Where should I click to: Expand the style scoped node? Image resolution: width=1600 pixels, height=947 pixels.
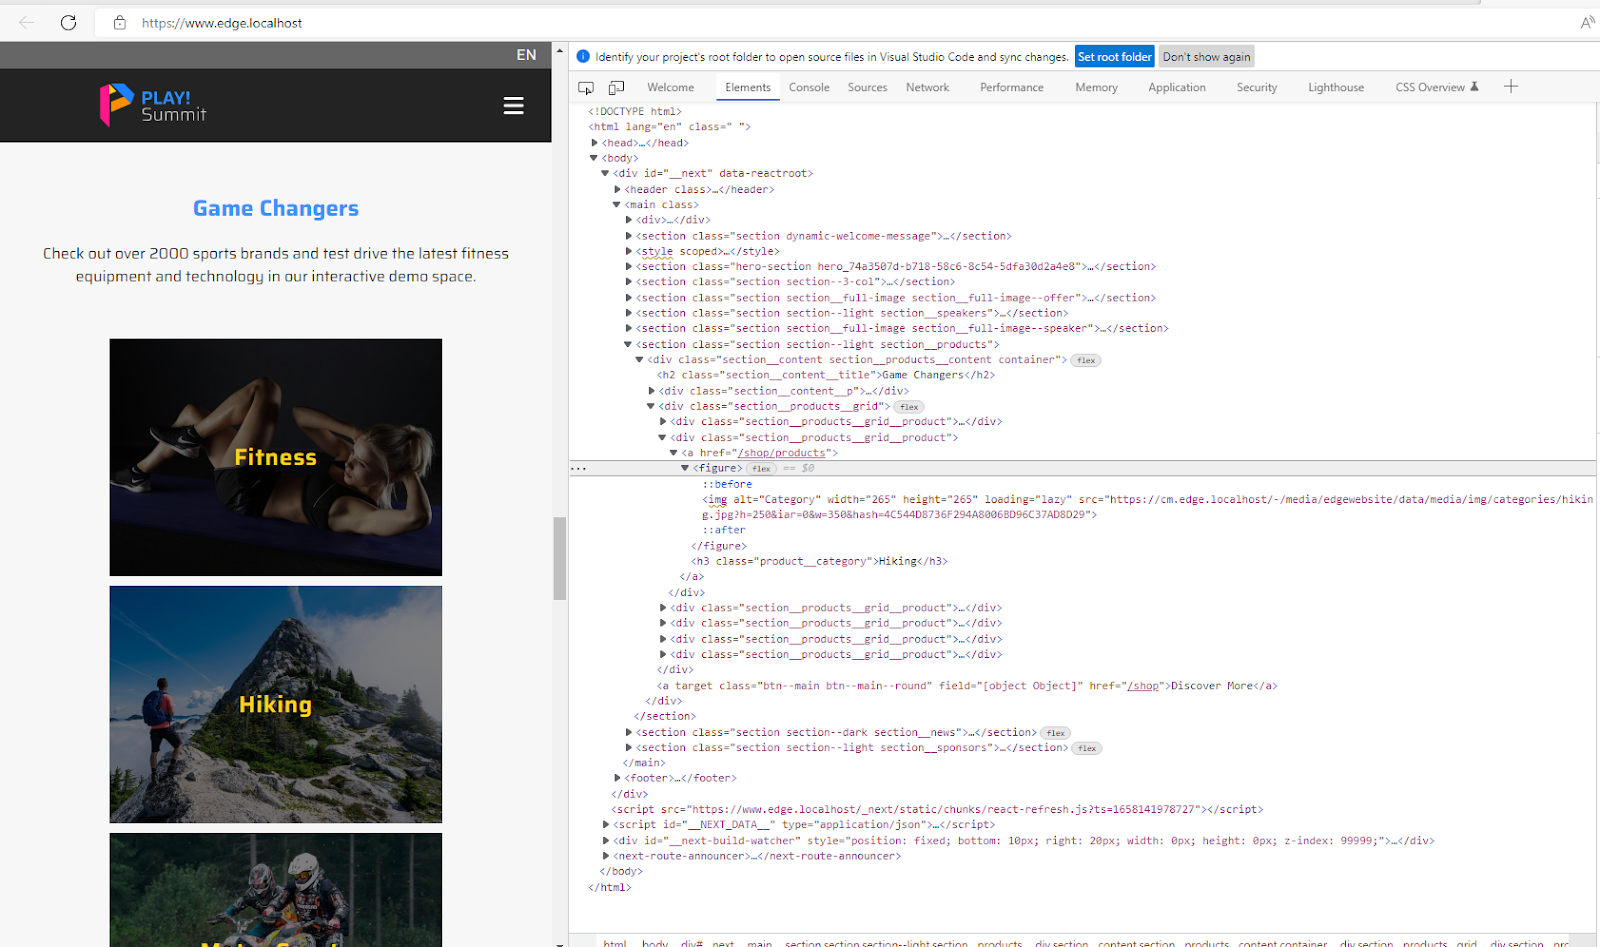[x=628, y=251]
